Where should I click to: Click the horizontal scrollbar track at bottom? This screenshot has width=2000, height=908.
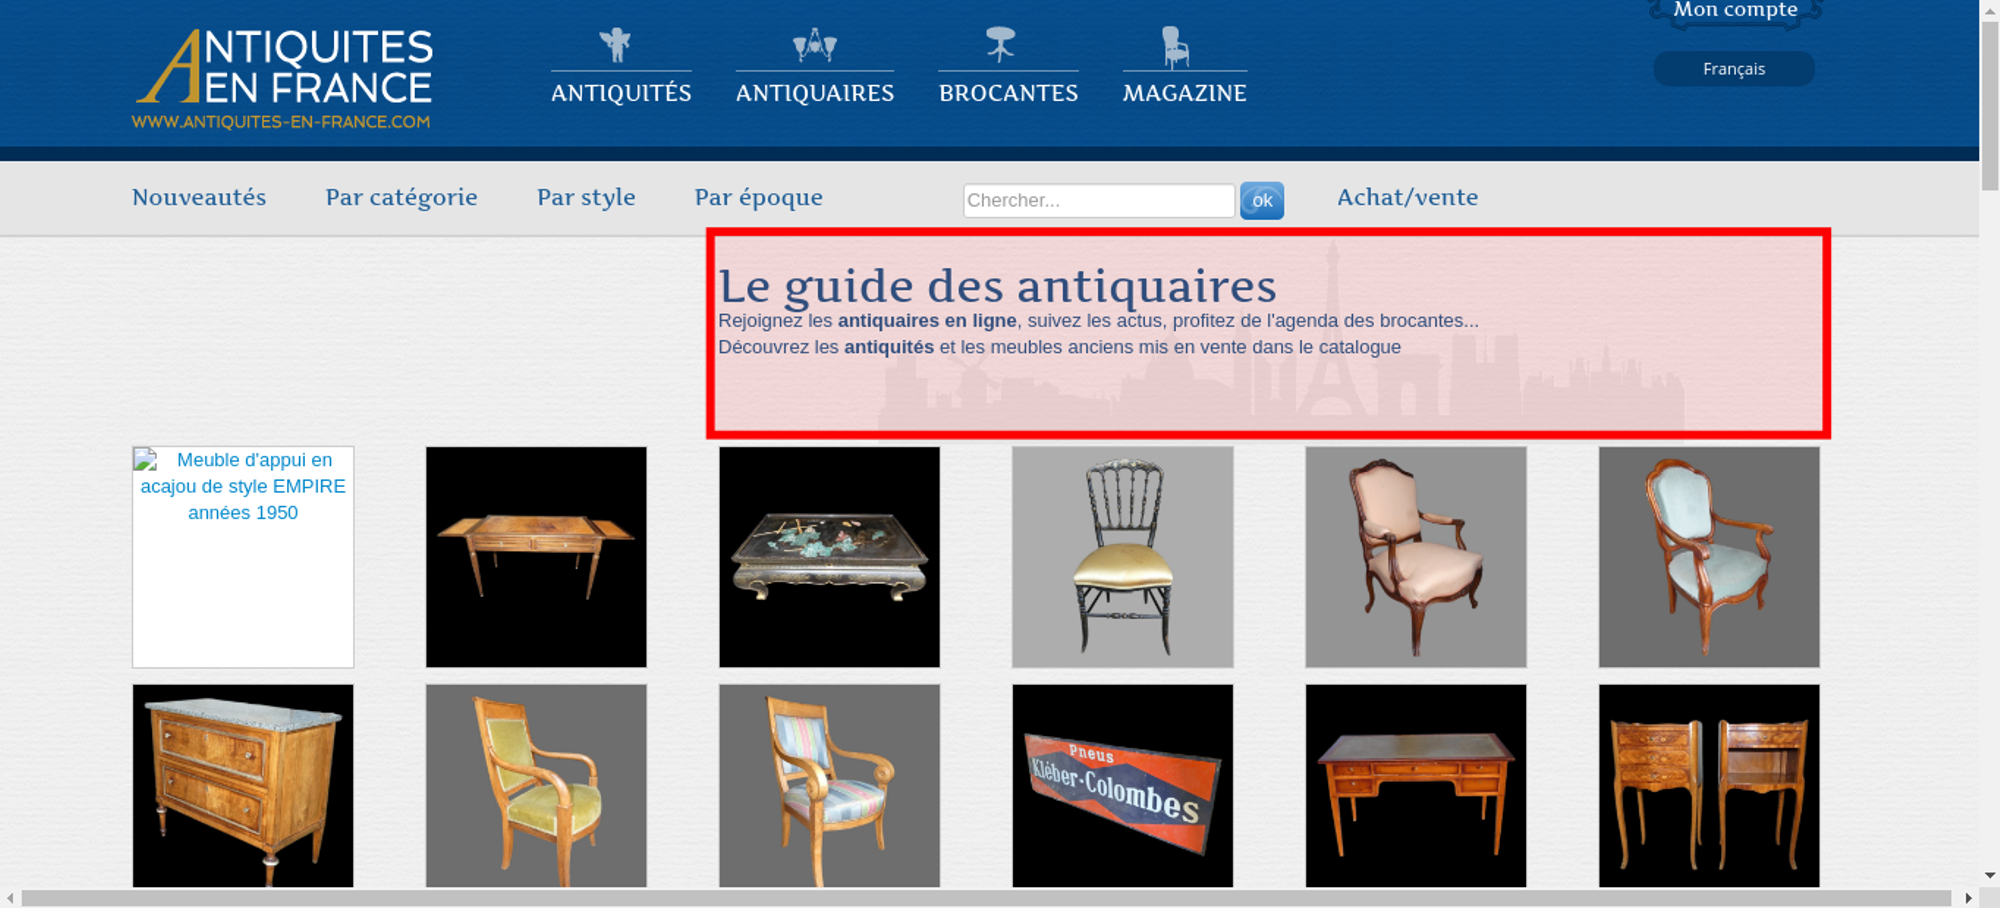[x=985, y=898]
